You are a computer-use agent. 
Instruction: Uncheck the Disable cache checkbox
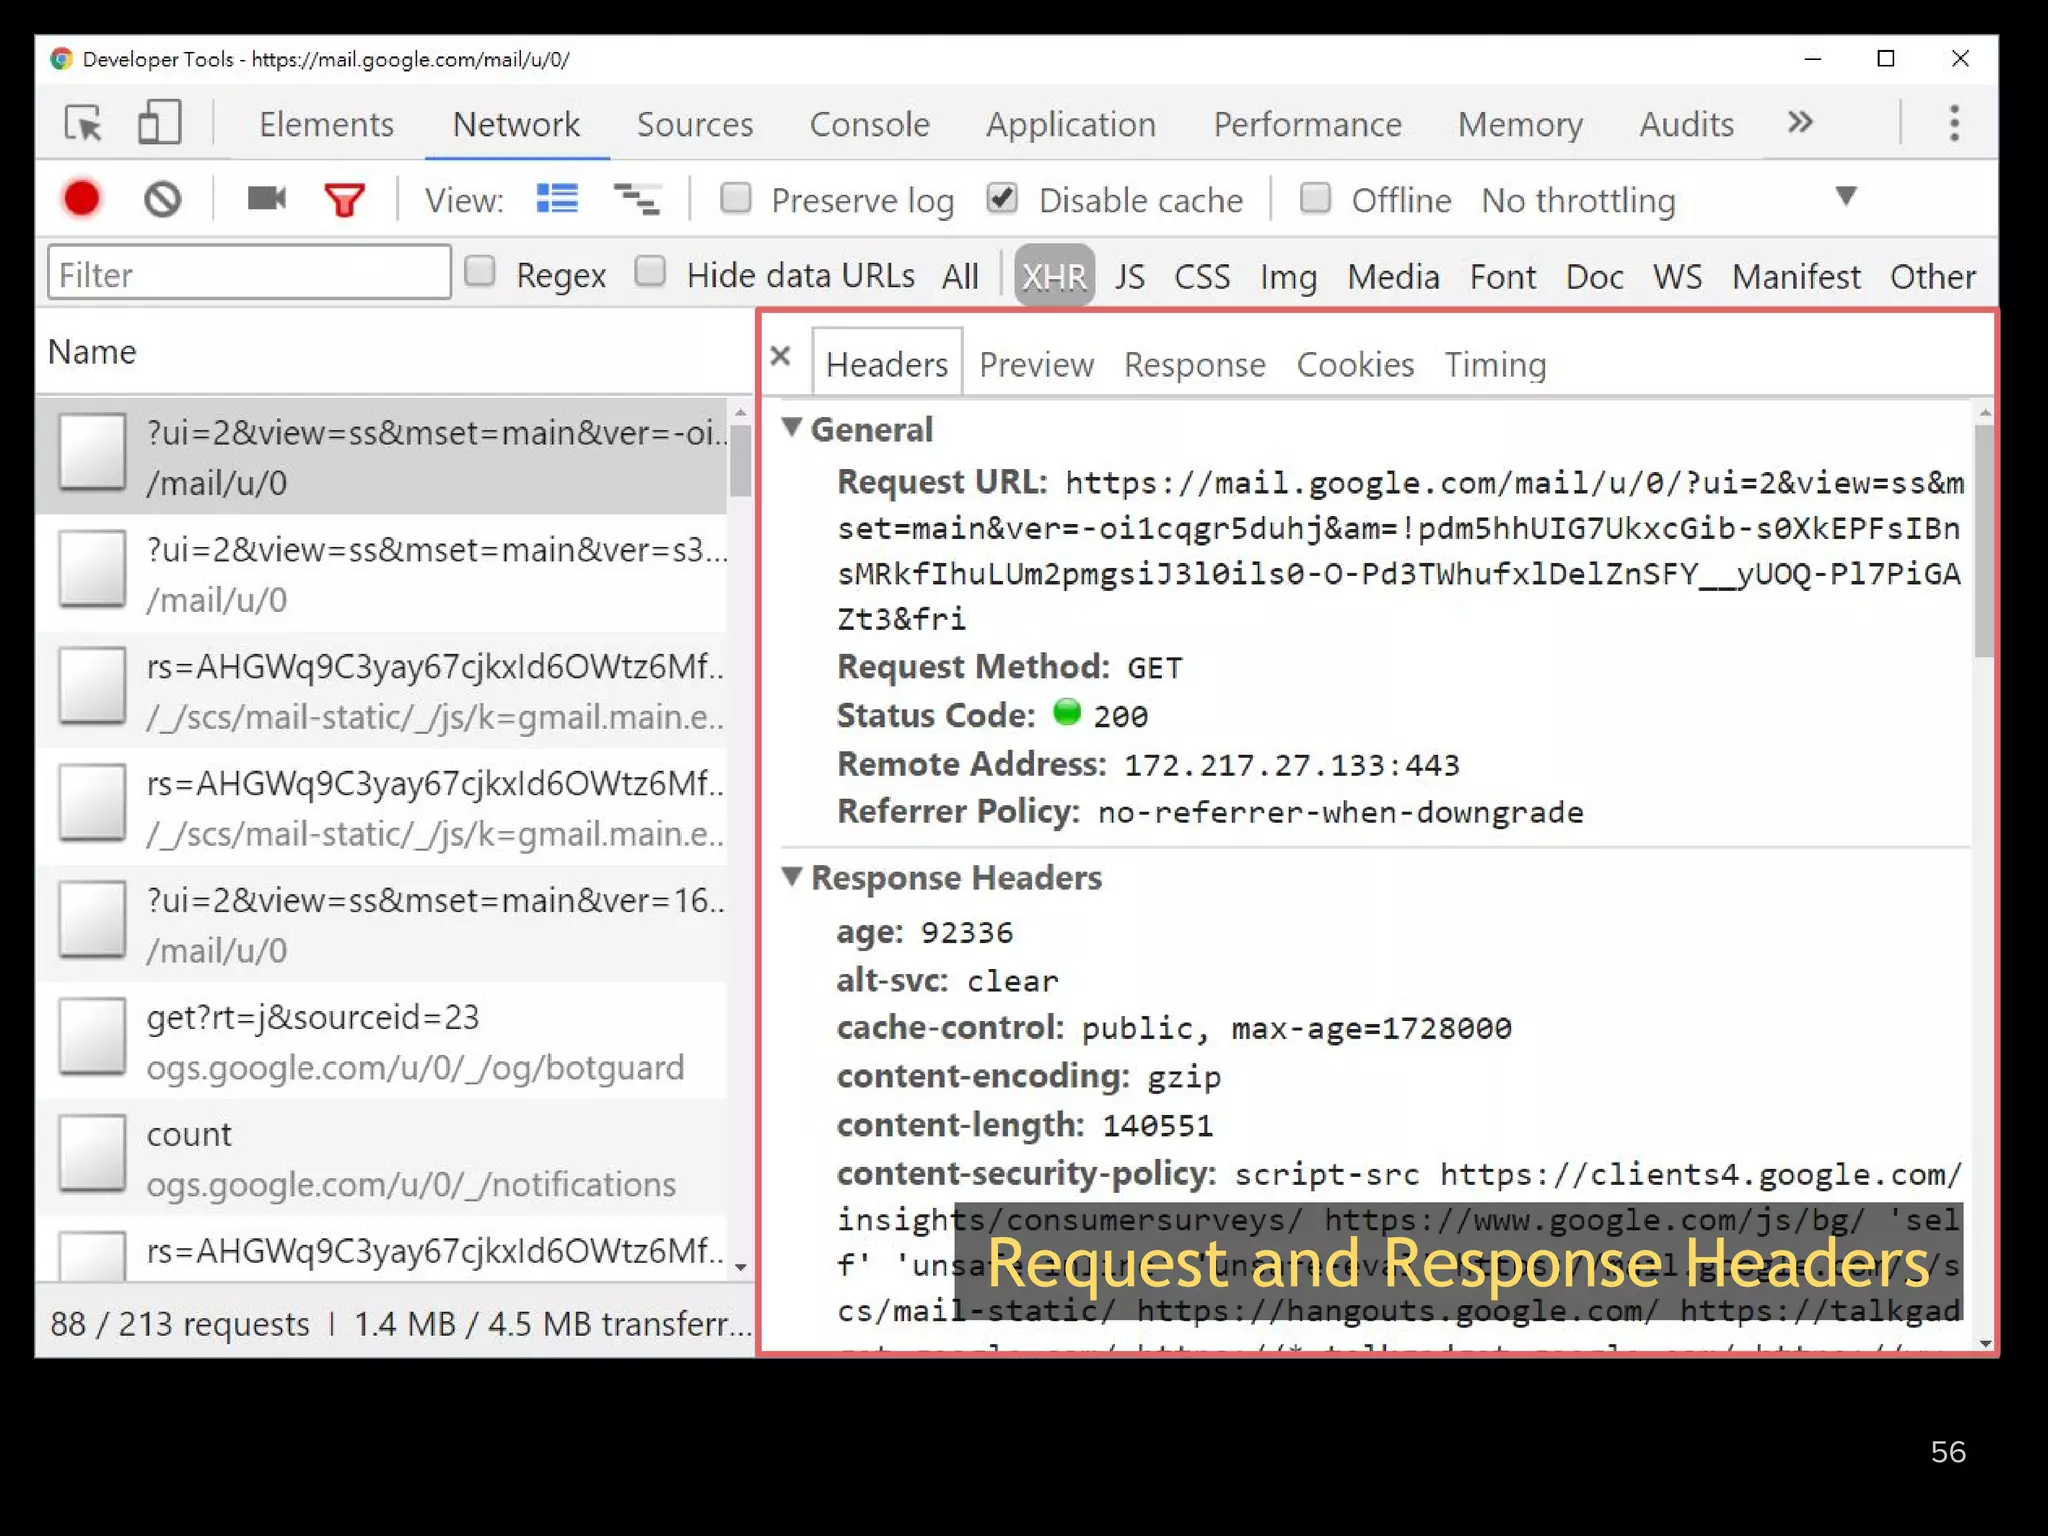click(x=1002, y=198)
